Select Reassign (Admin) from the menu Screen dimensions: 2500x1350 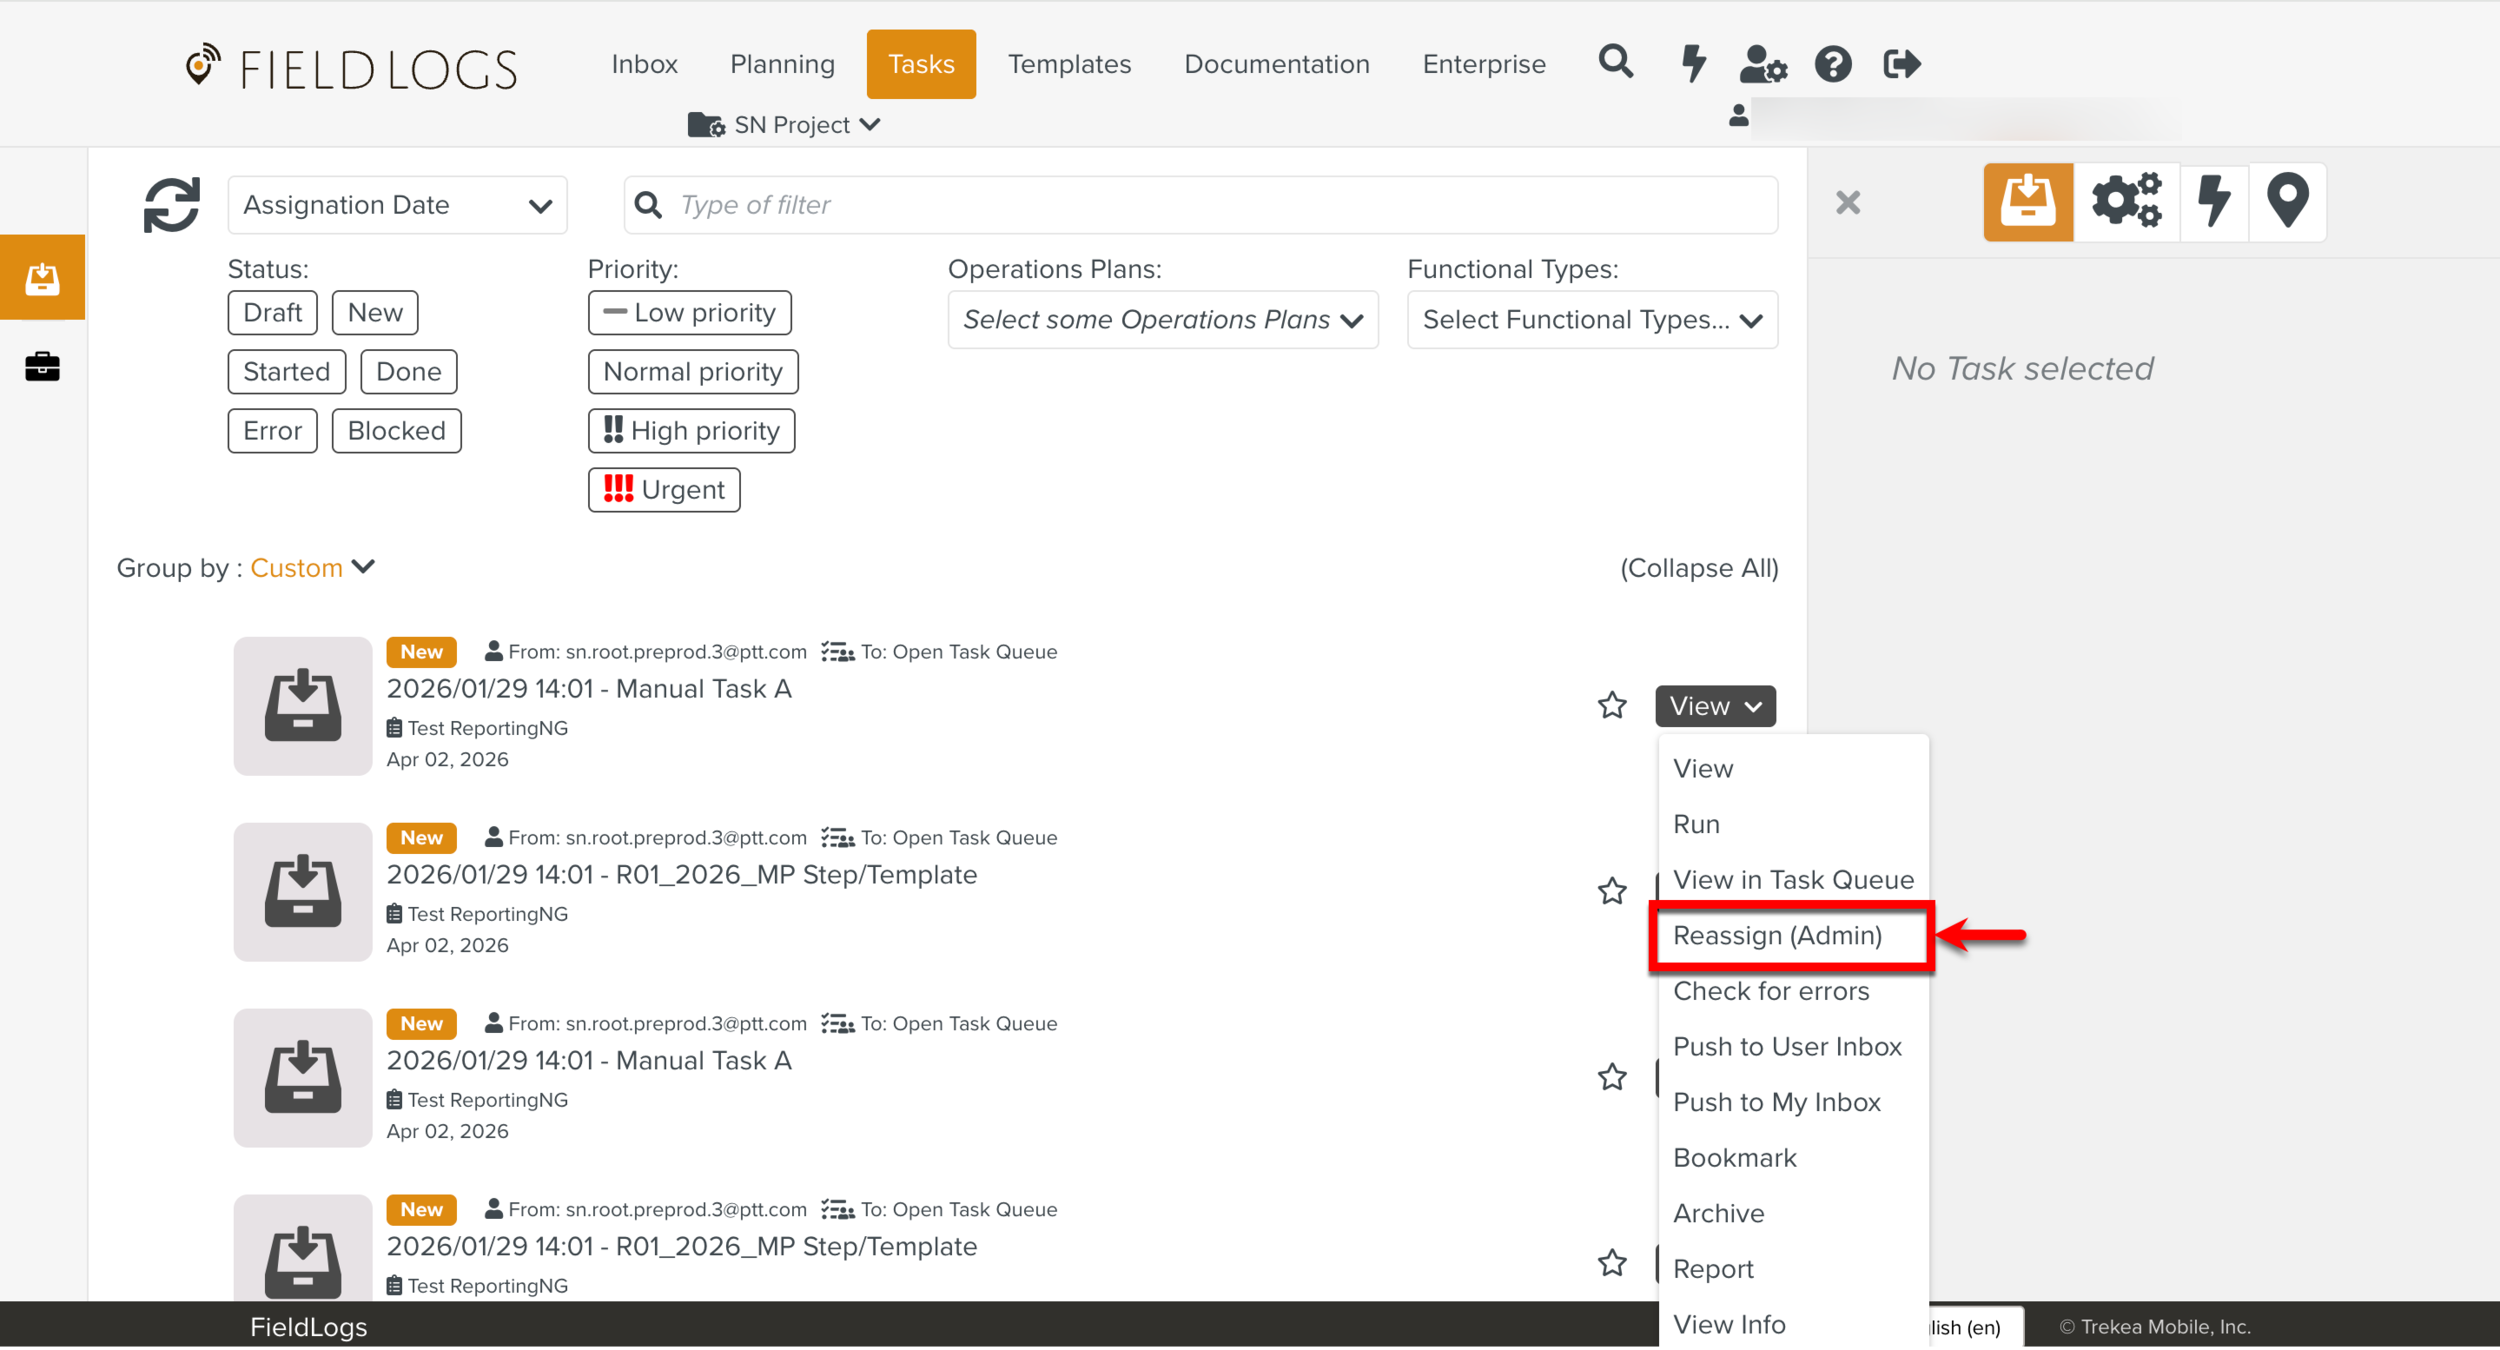[1777, 936]
